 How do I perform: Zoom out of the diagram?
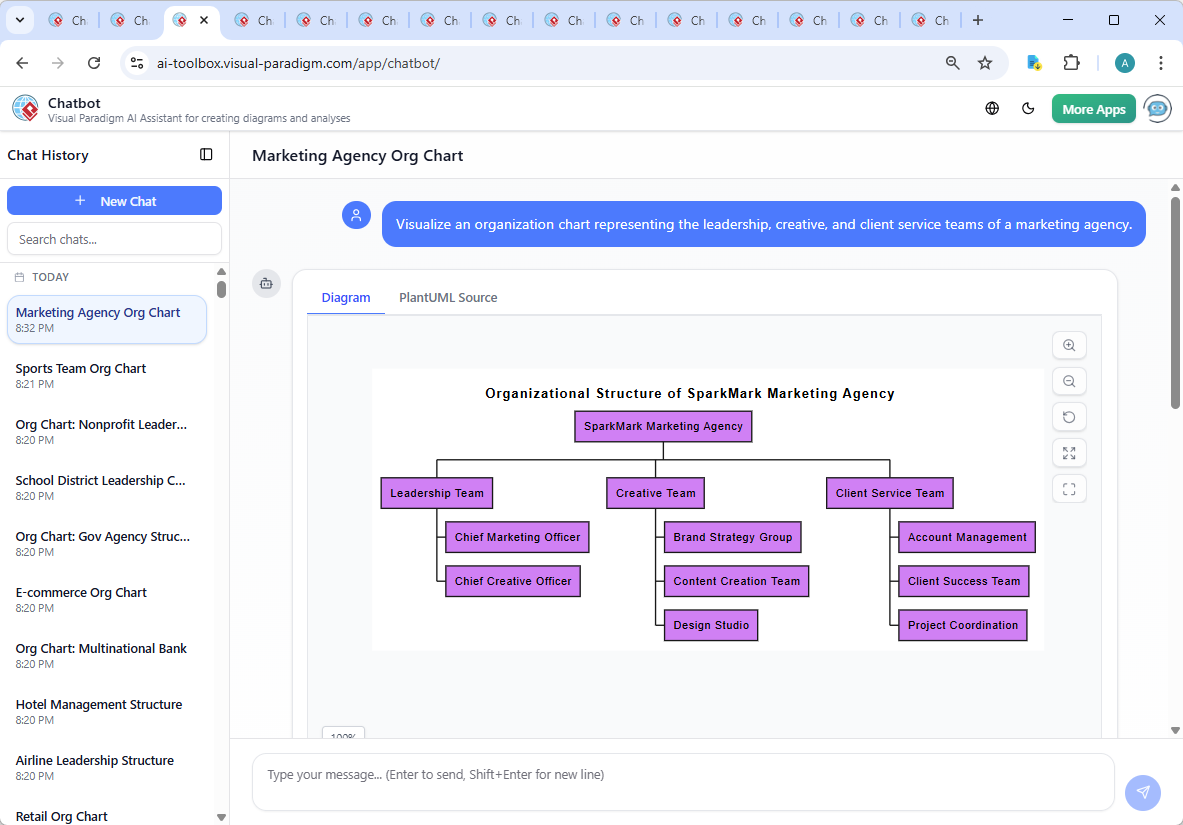(x=1069, y=381)
